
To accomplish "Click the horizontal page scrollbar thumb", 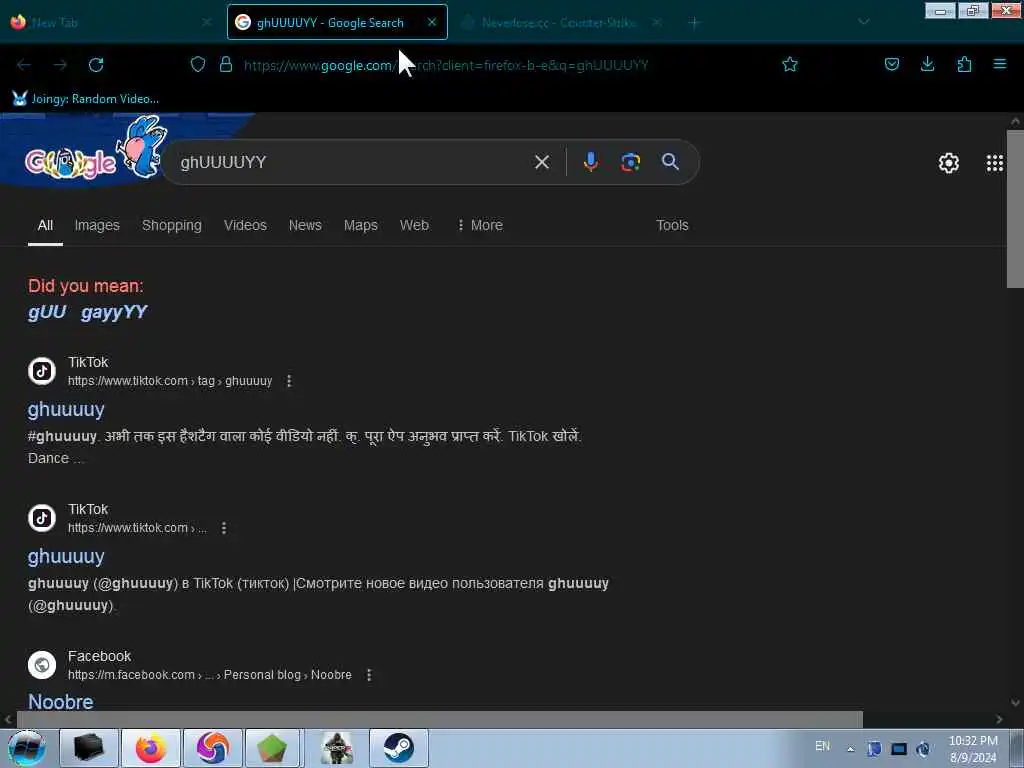I will [440, 719].
